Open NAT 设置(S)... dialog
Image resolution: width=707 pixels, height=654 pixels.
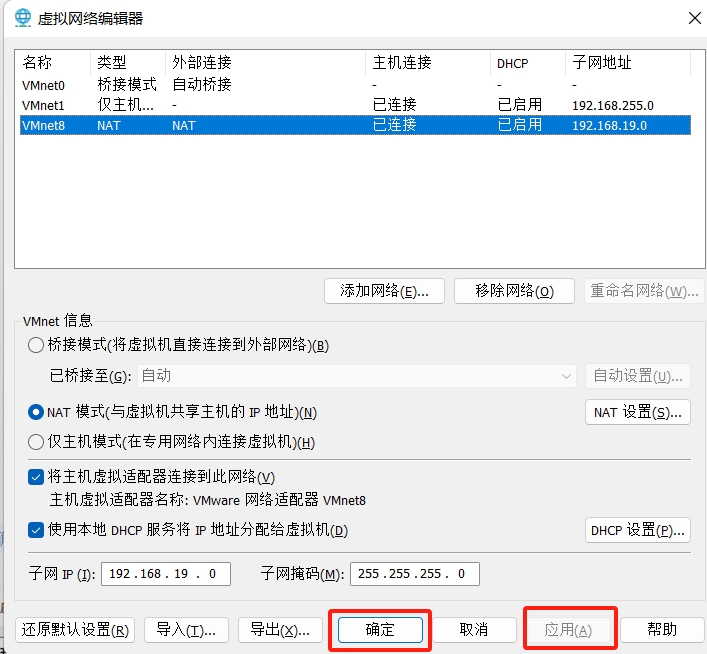click(638, 412)
